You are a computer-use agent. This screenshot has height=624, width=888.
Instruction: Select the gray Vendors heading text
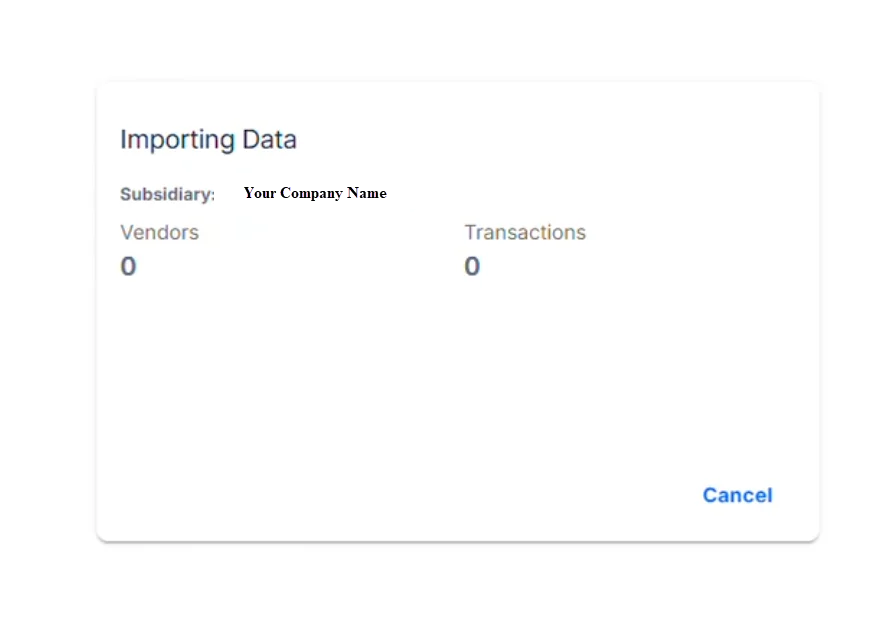click(x=159, y=232)
